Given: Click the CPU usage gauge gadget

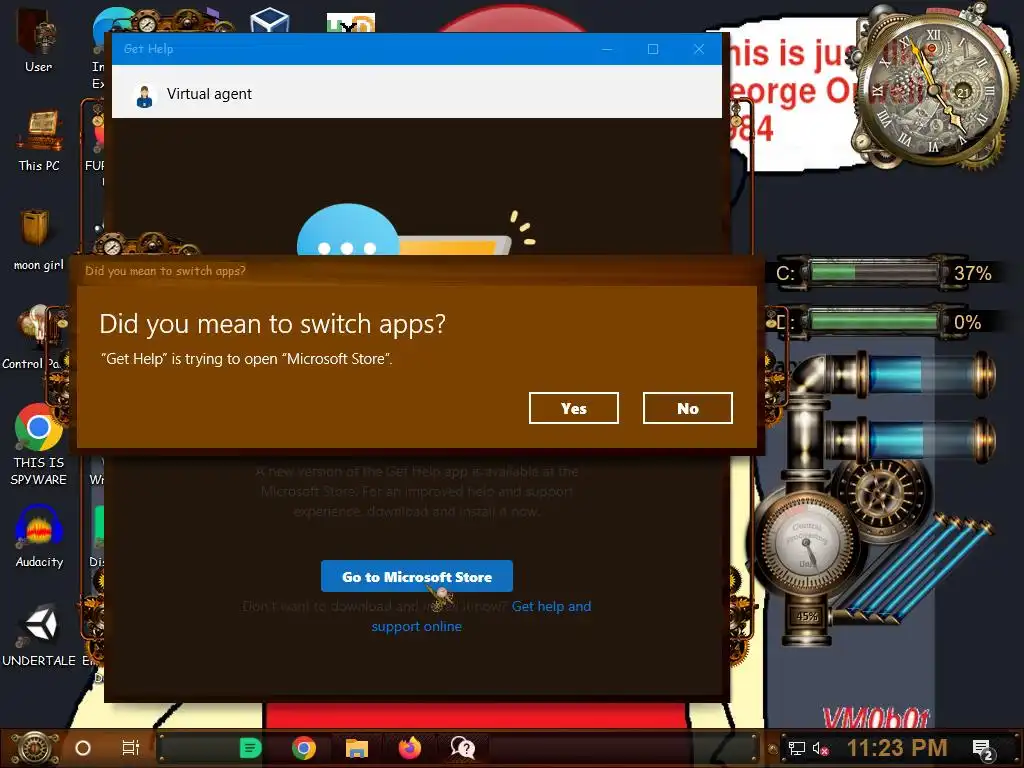Looking at the screenshot, I should click(808, 544).
